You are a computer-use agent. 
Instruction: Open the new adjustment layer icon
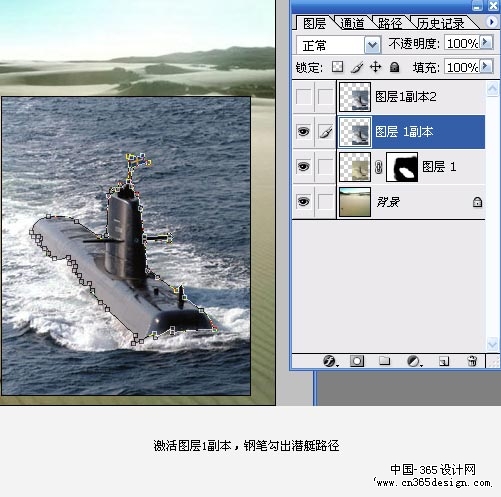pyautogui.click(x=414, y=361)
